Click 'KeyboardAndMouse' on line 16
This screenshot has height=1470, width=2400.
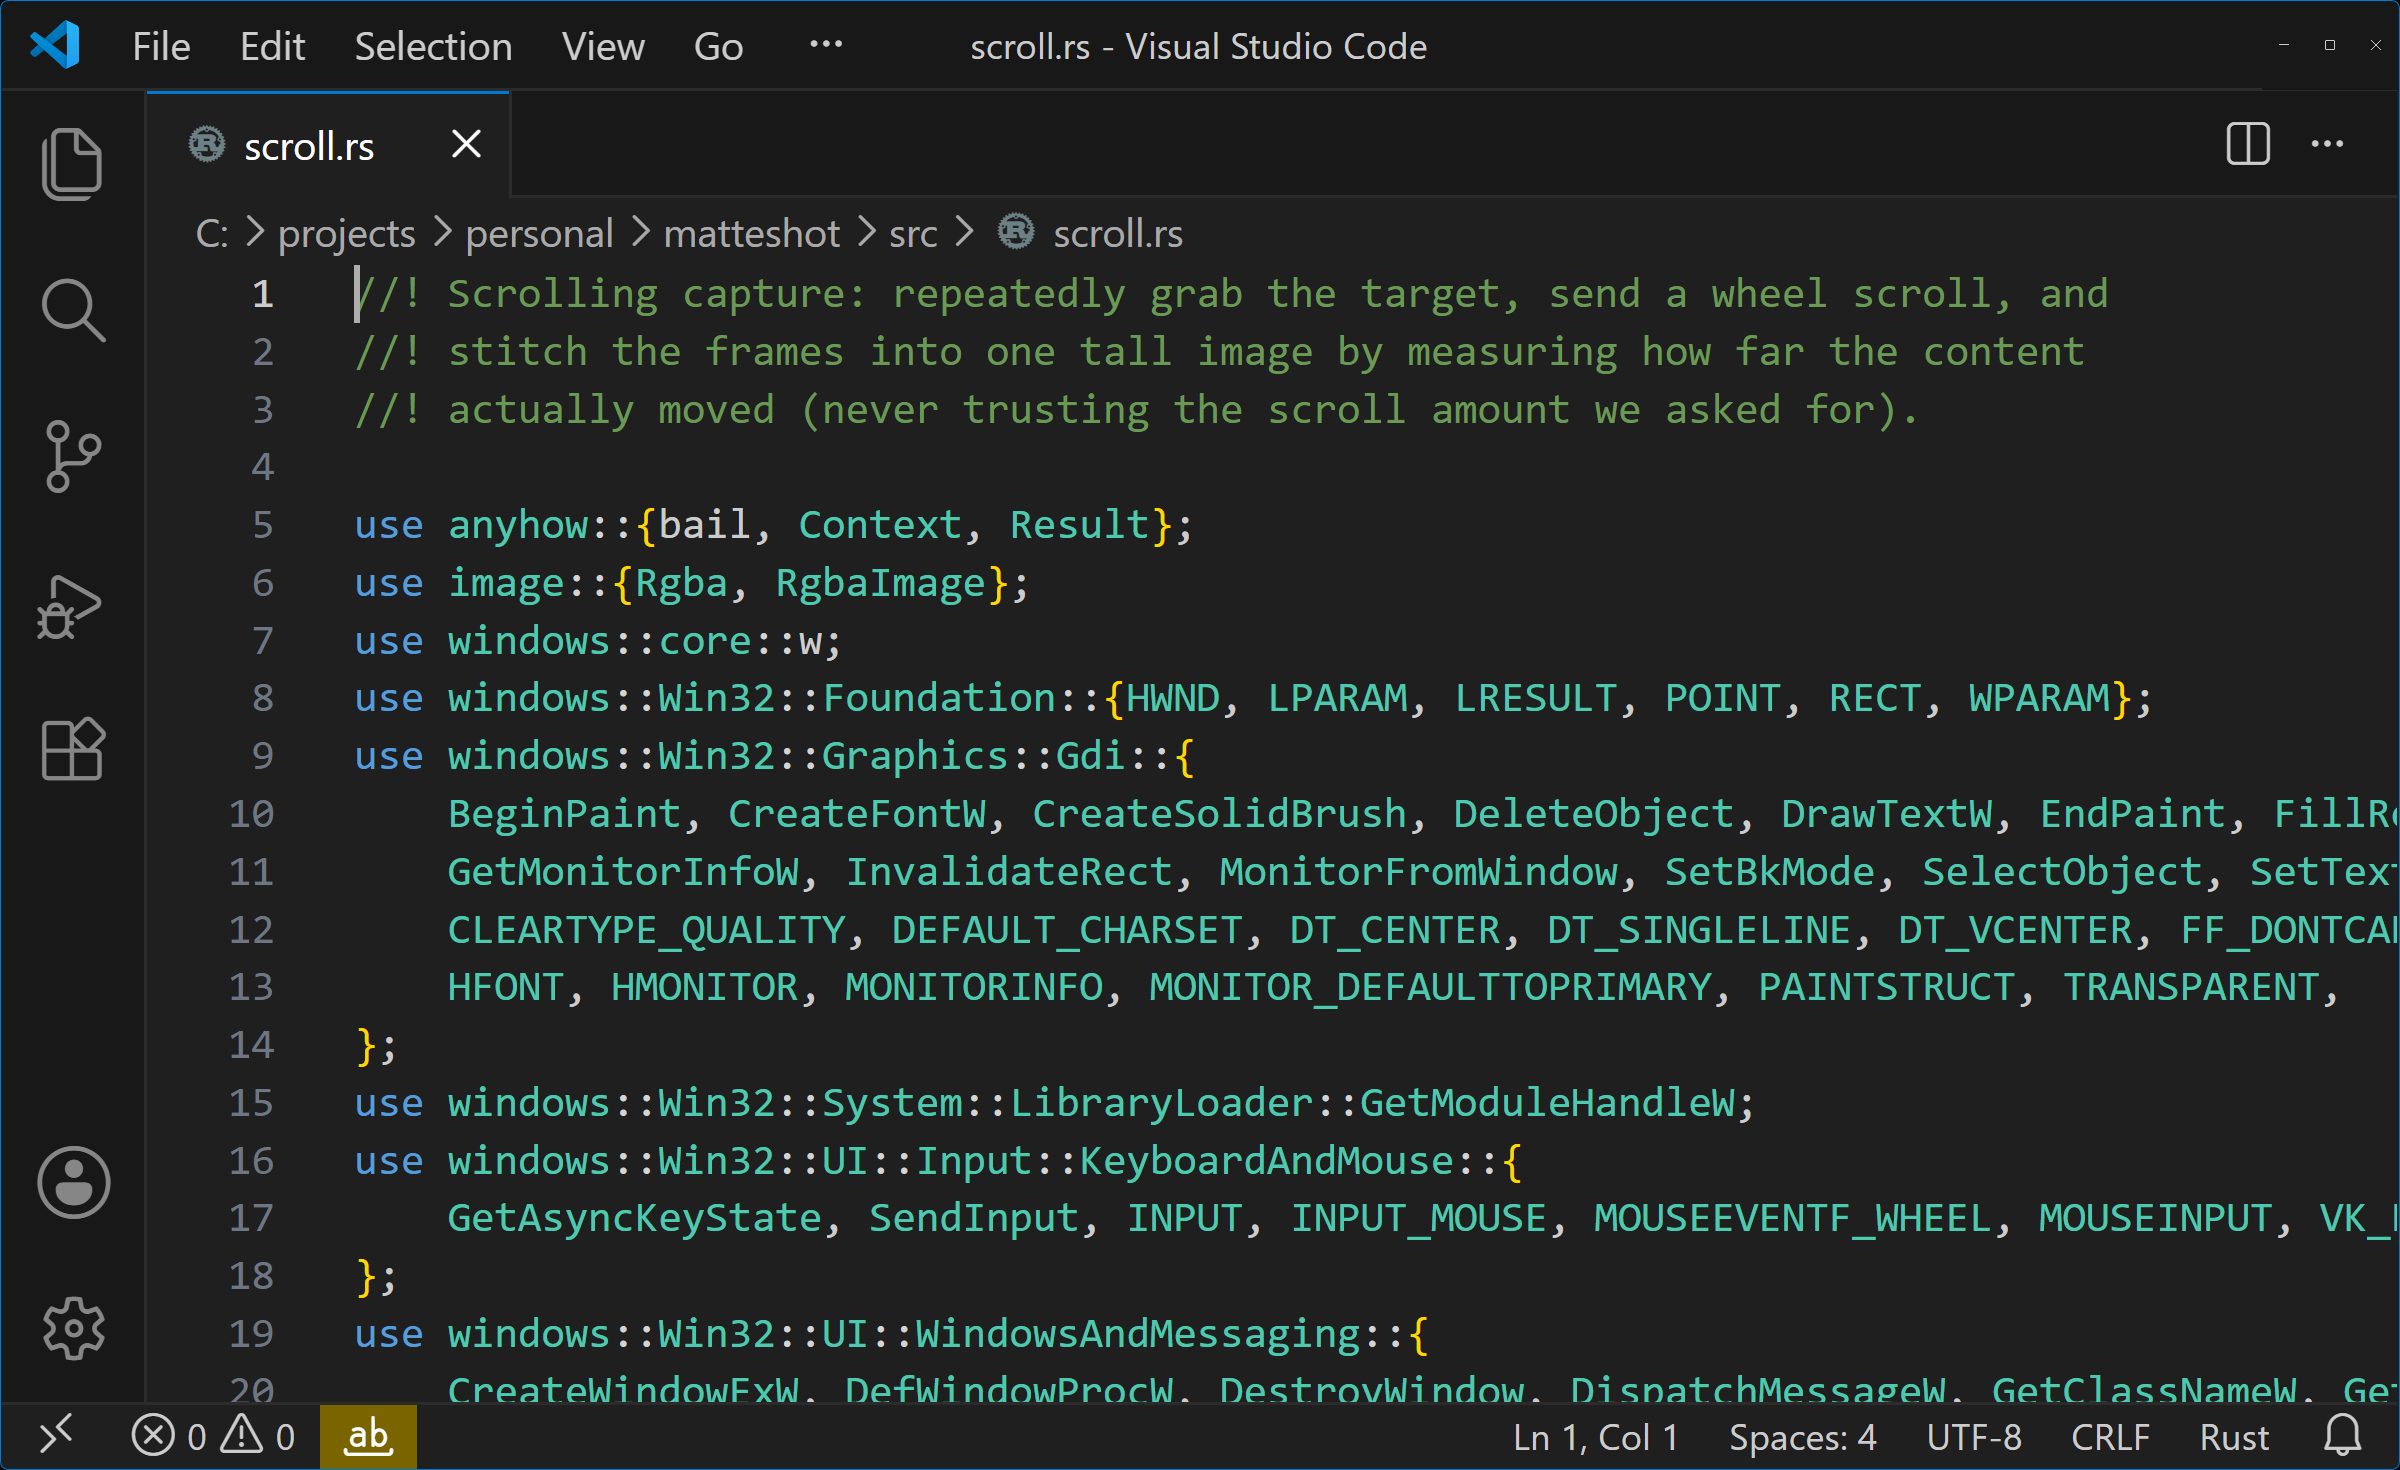(1266, 1161)
